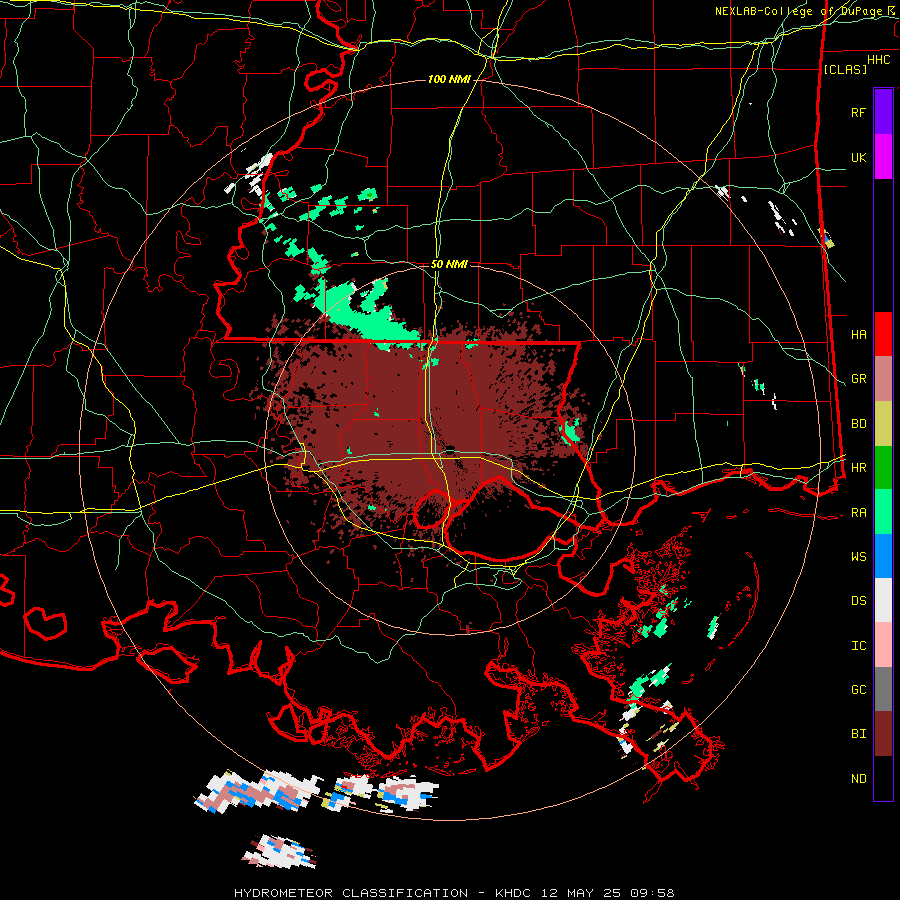The image size is (900, 900).
Task: Click the ND legend label
Action: [858, 778]
